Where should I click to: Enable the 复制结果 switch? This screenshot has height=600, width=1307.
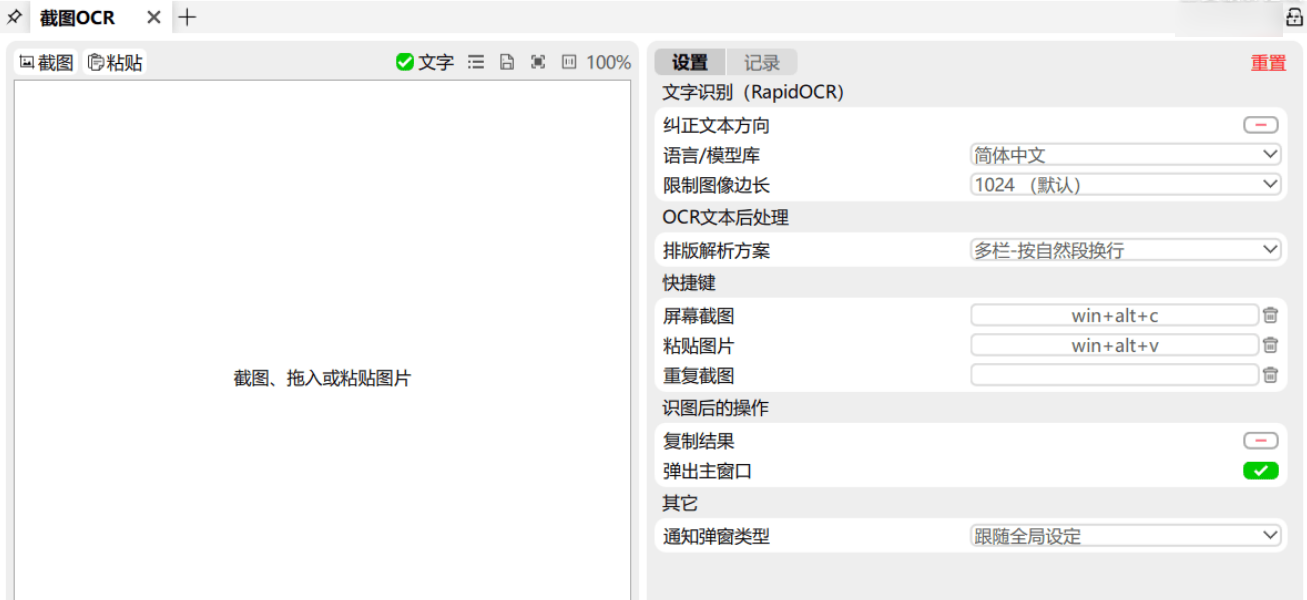[x=1260, y=441]
